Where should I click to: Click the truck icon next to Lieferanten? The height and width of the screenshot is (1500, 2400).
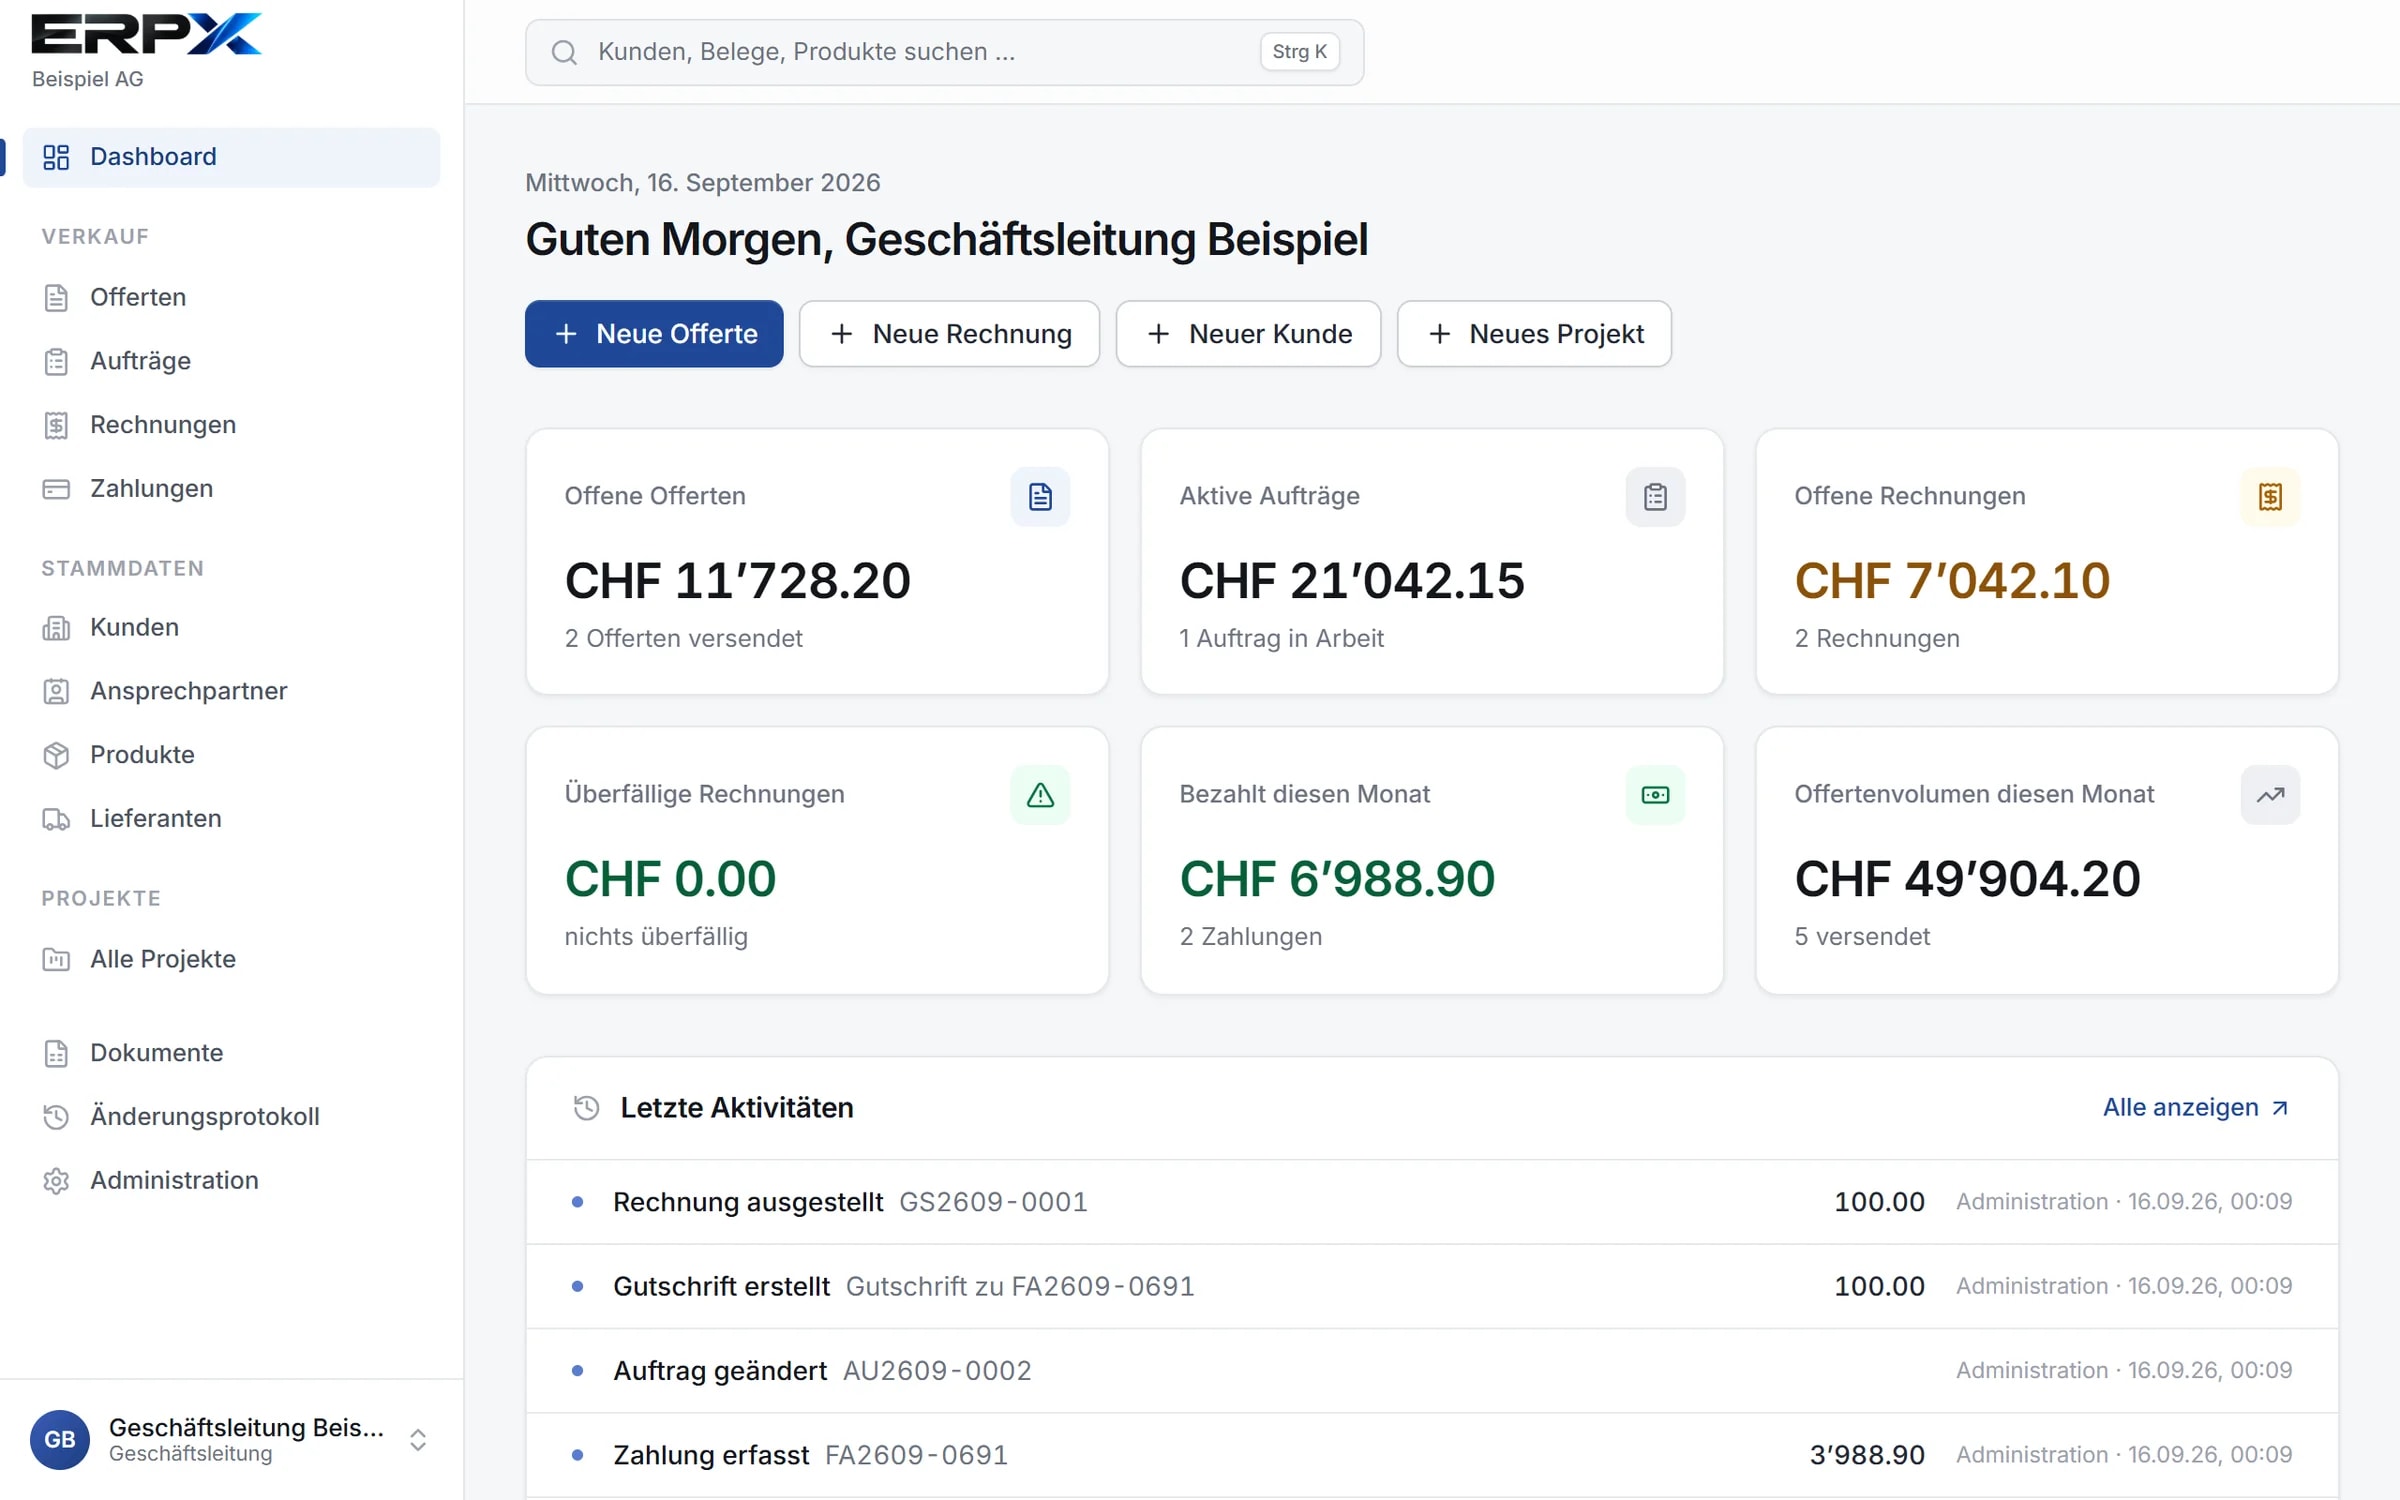point(56,819)
